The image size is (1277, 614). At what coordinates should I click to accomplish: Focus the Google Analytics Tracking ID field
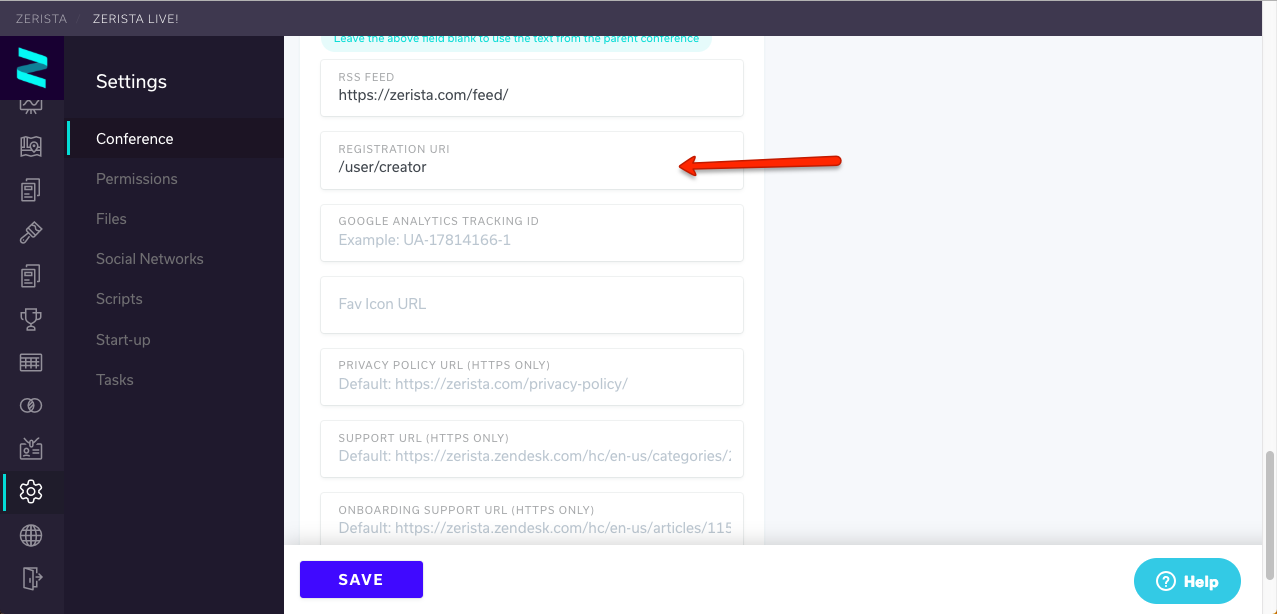[532, 233]
